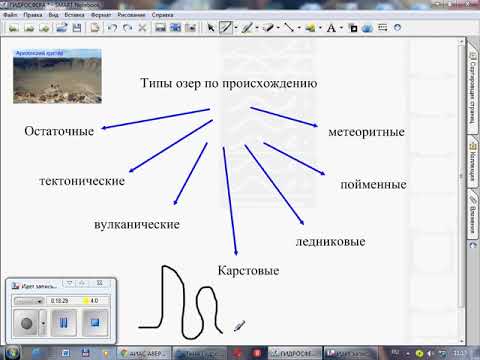Open the screen capture camera icon
This screenshot has height=360, width=480.
tap(191, 28)
